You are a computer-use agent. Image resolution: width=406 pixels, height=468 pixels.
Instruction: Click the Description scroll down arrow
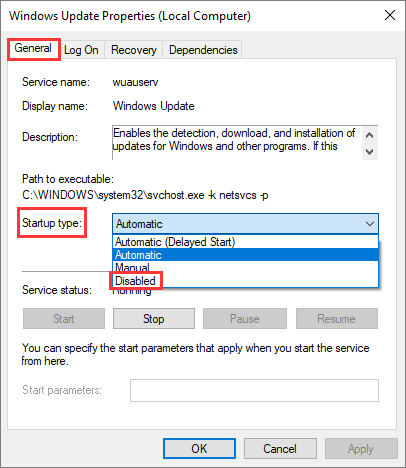pyautogui.click(x=369, y=152)
